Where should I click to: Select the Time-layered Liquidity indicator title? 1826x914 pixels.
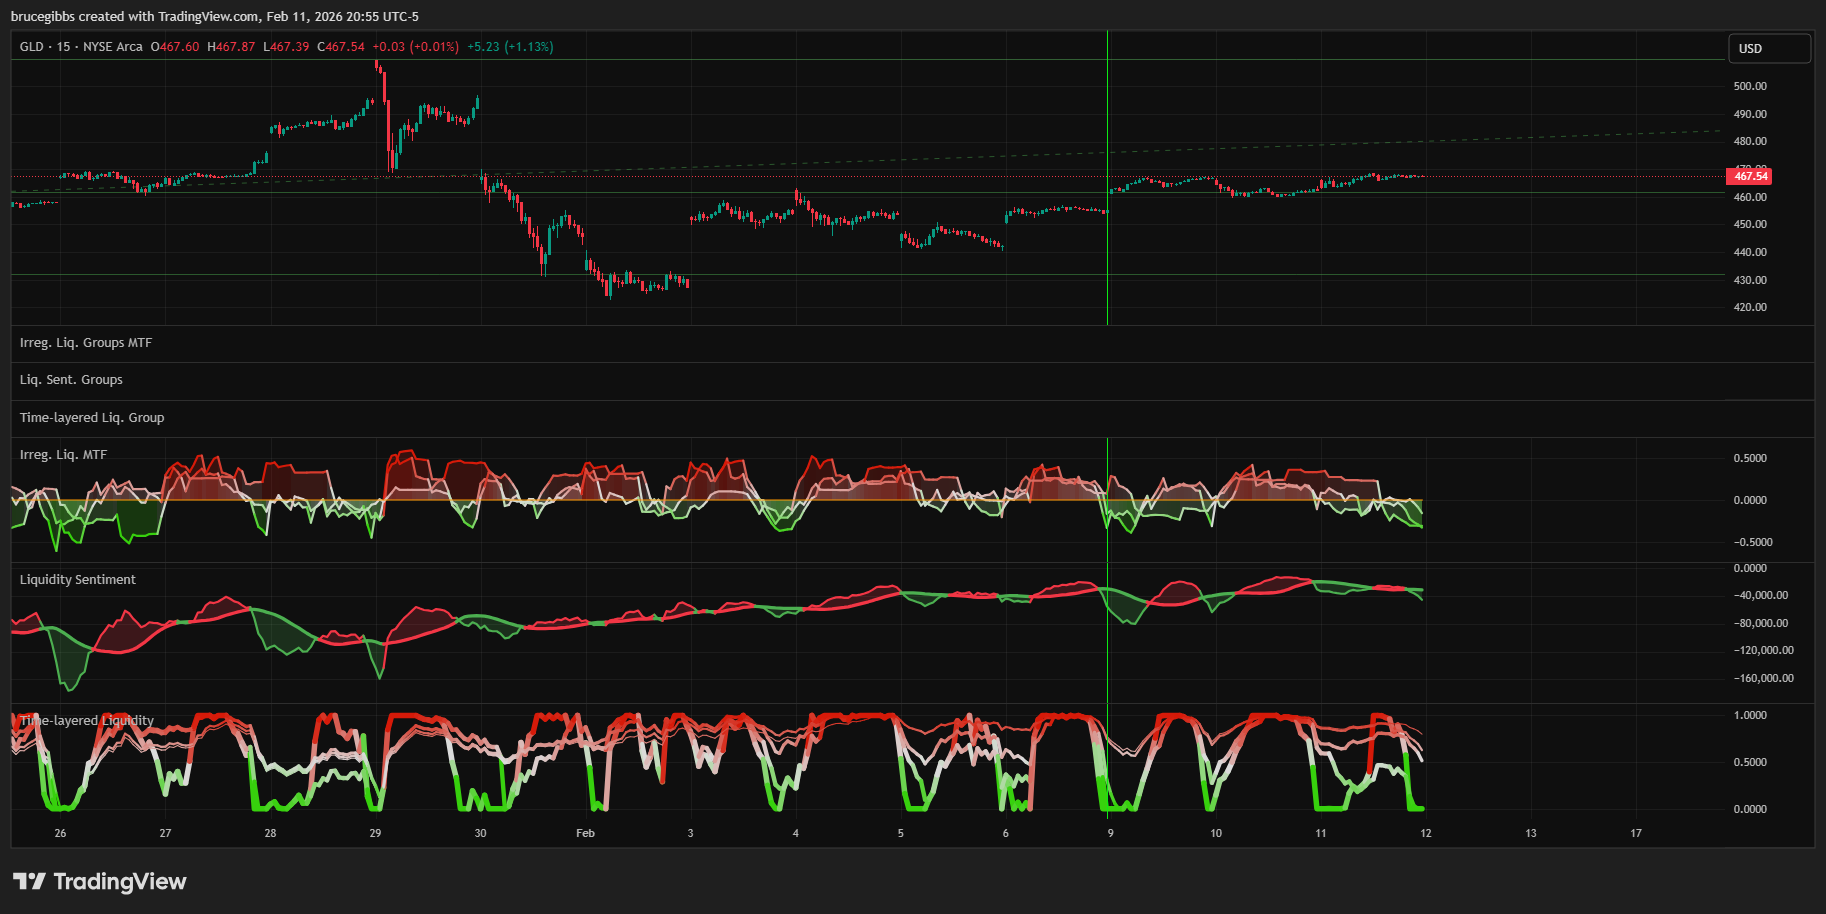point(87,721)
